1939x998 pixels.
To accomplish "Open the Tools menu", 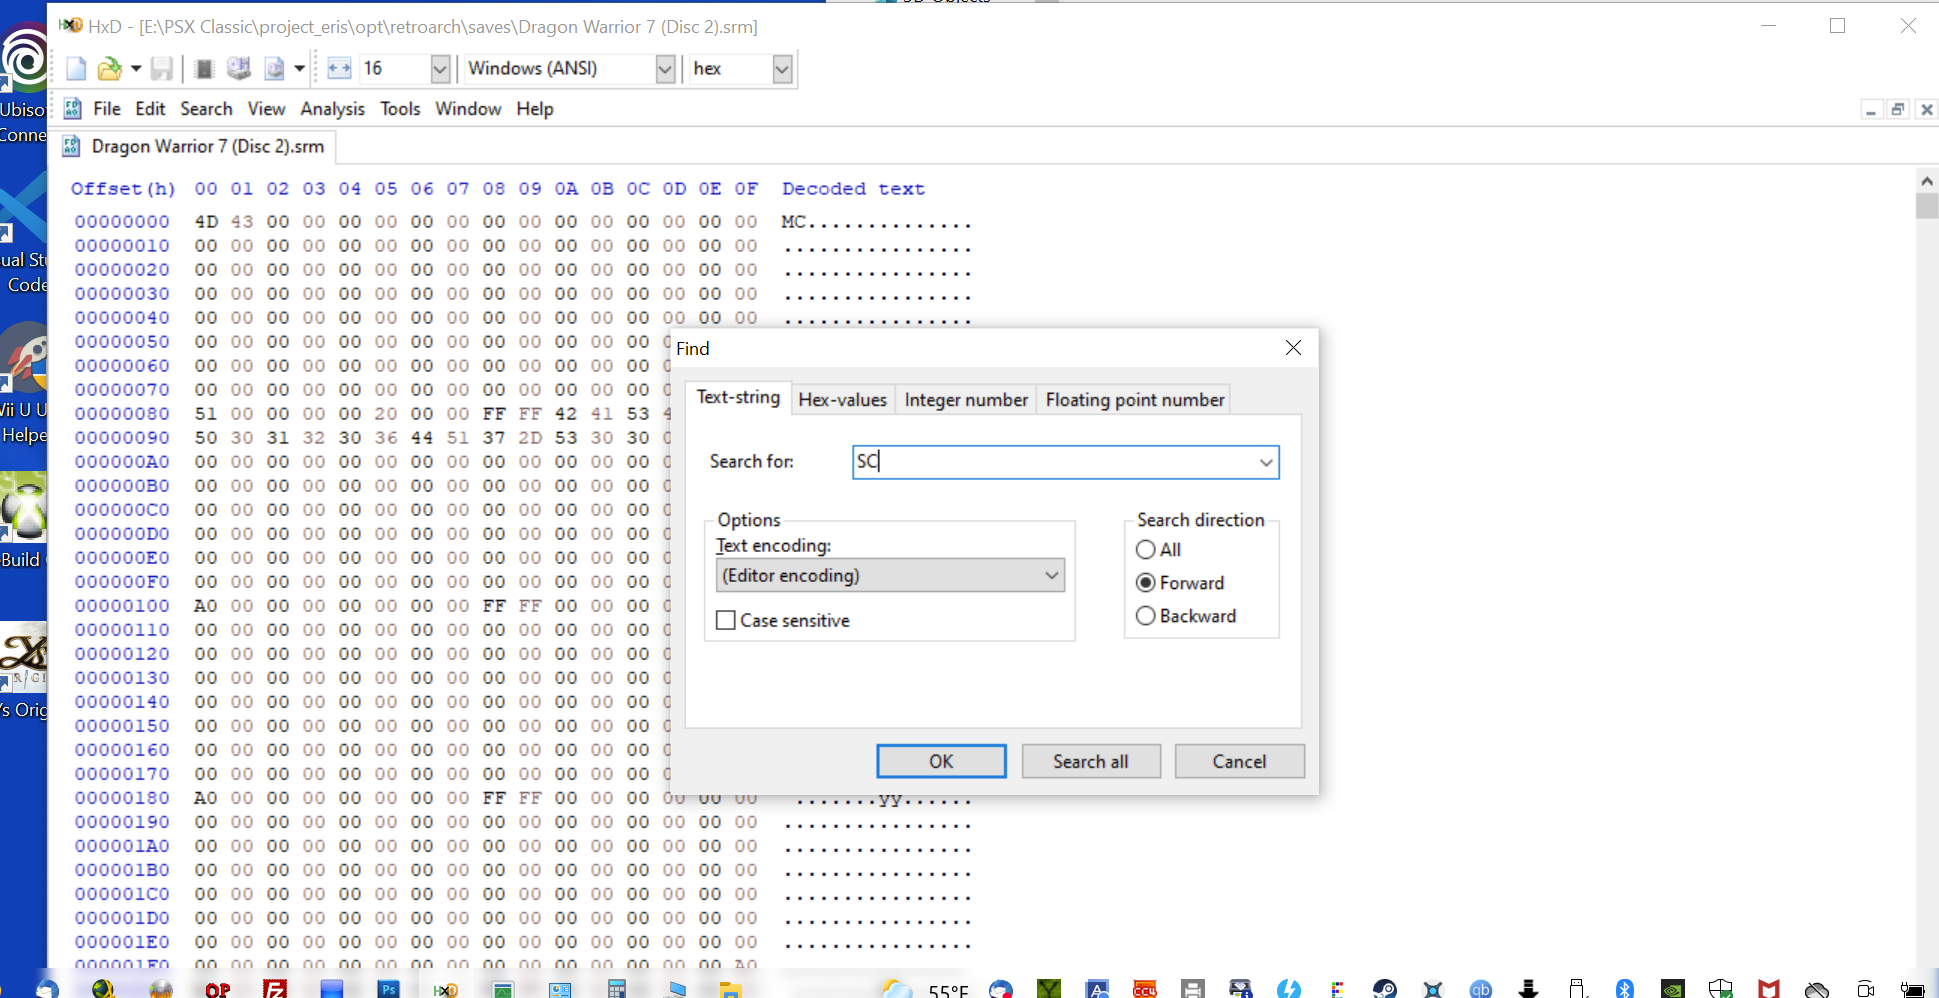I will [400, 108].
